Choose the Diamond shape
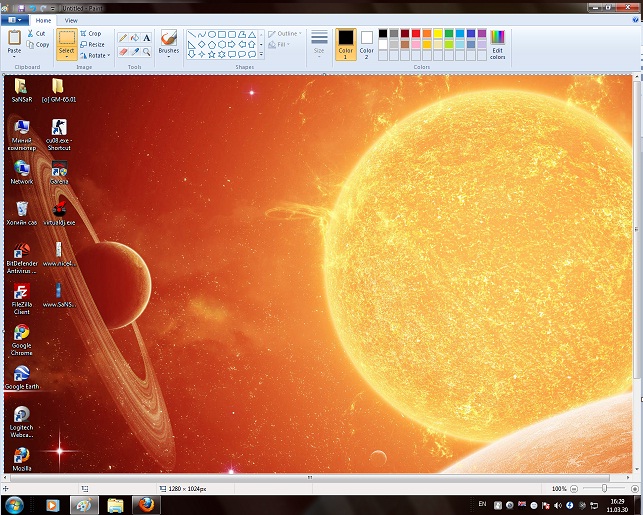The image size is (643, 515). click(x=202, y=44)
